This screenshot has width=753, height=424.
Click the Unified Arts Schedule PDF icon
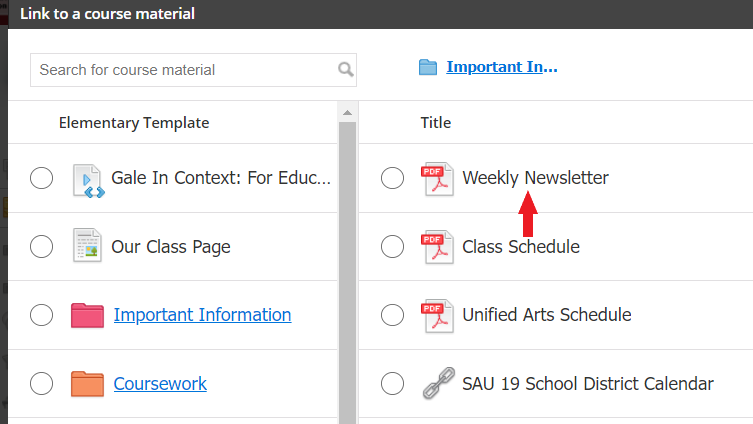(x=437, y=315)
